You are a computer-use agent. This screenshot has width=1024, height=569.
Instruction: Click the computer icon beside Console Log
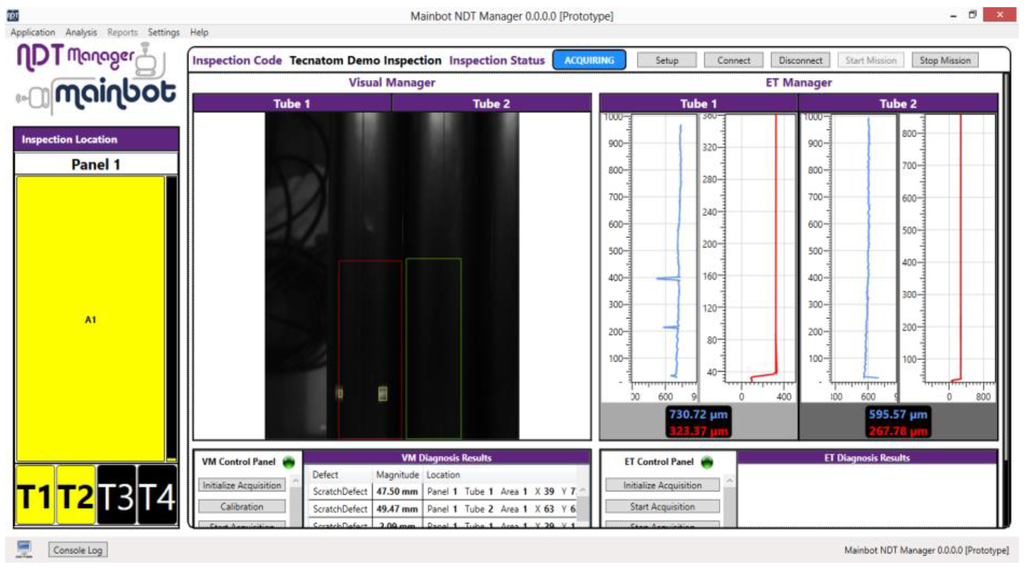click(25, 549)
